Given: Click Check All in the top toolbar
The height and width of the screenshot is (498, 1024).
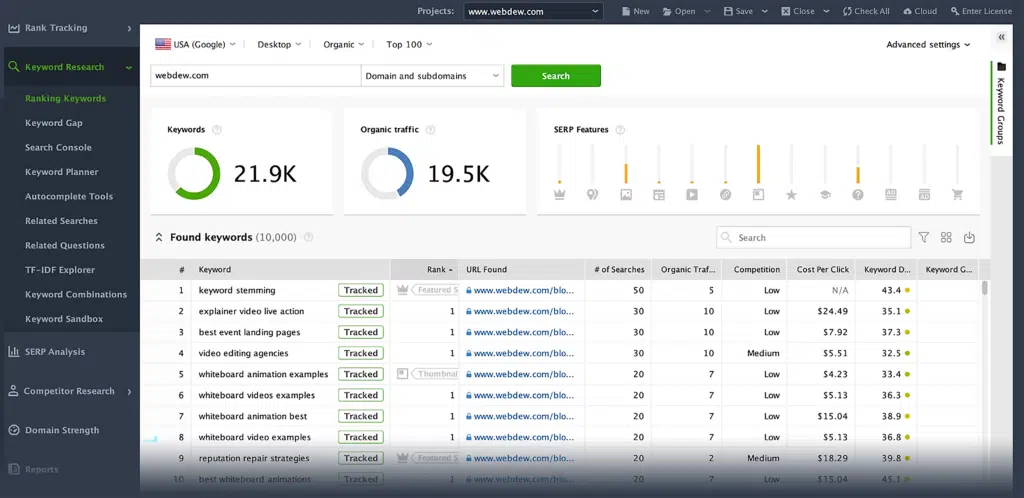Looking at the screenshot, I should pos(866,11).
